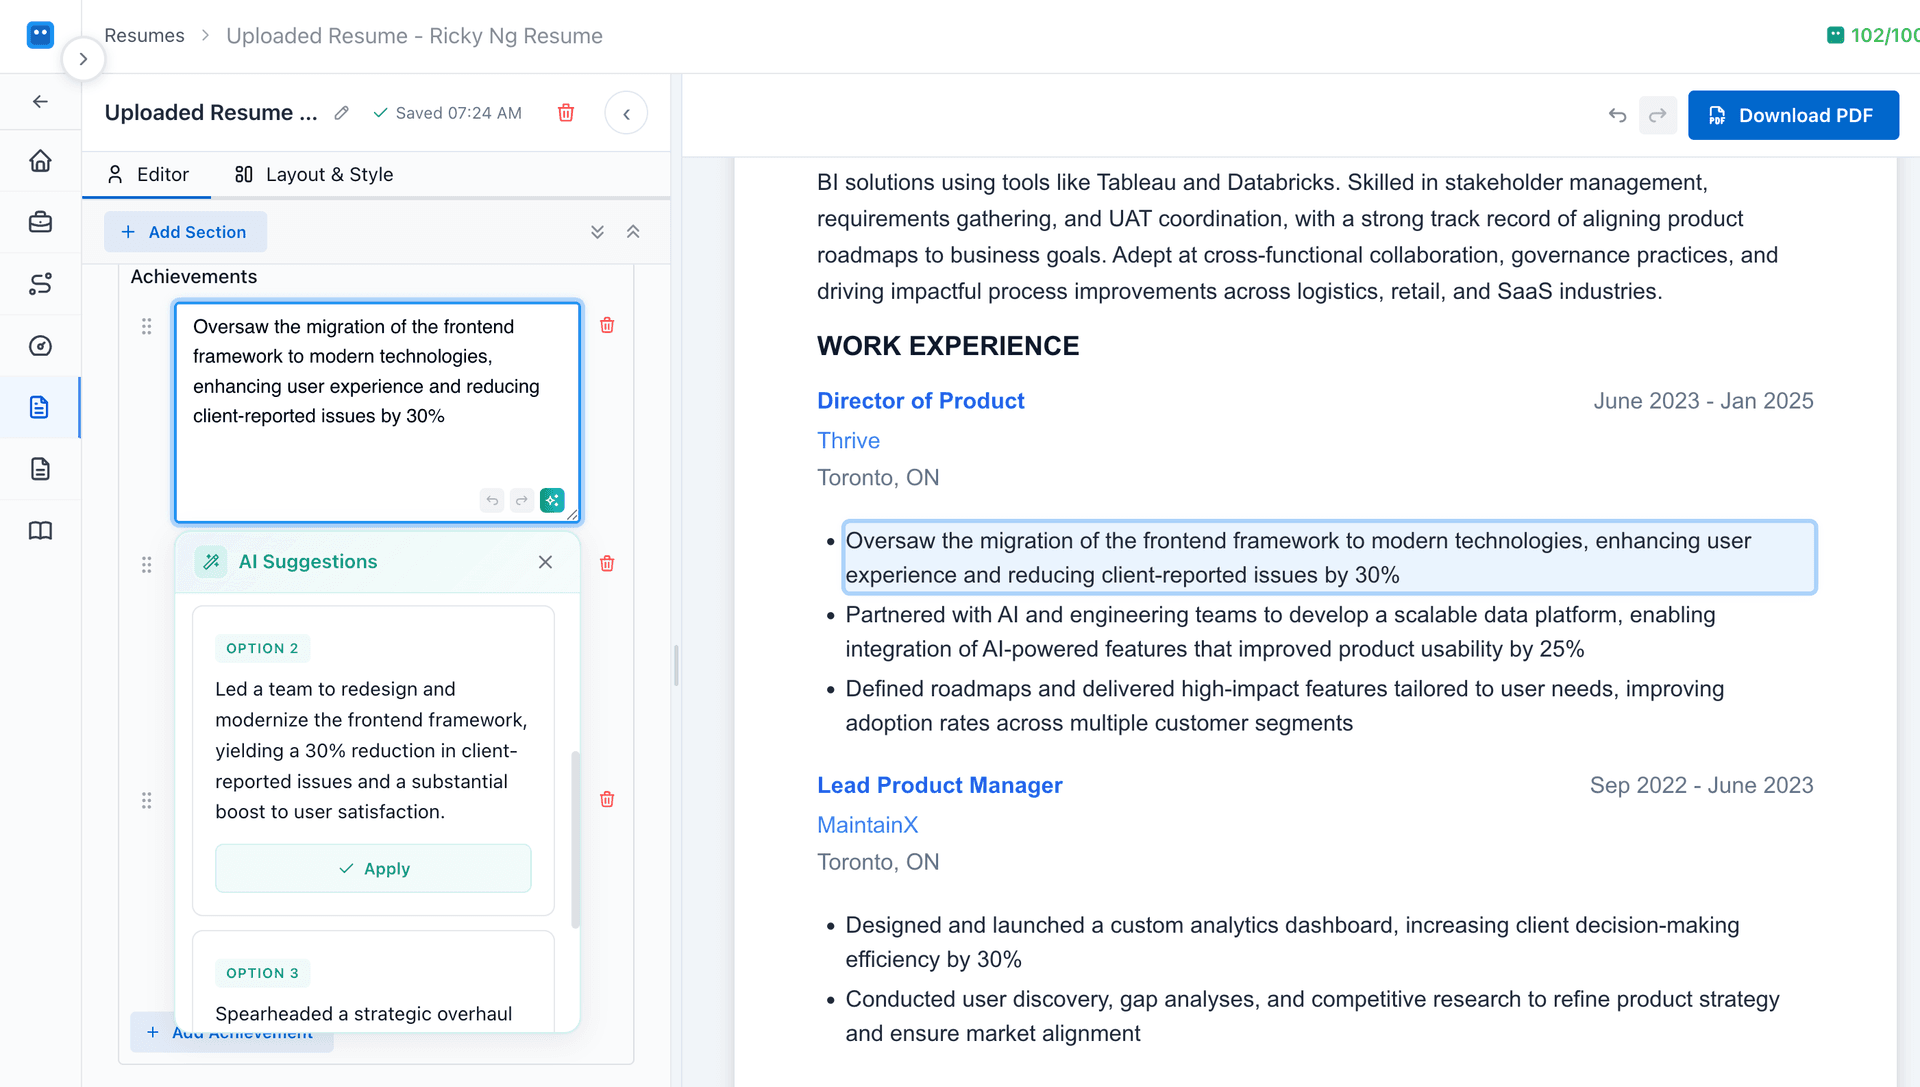Viewport: 1920px width, 1087px height.
Task: Collapse the editor panel with left chevron button
Action: pos(626,113)
